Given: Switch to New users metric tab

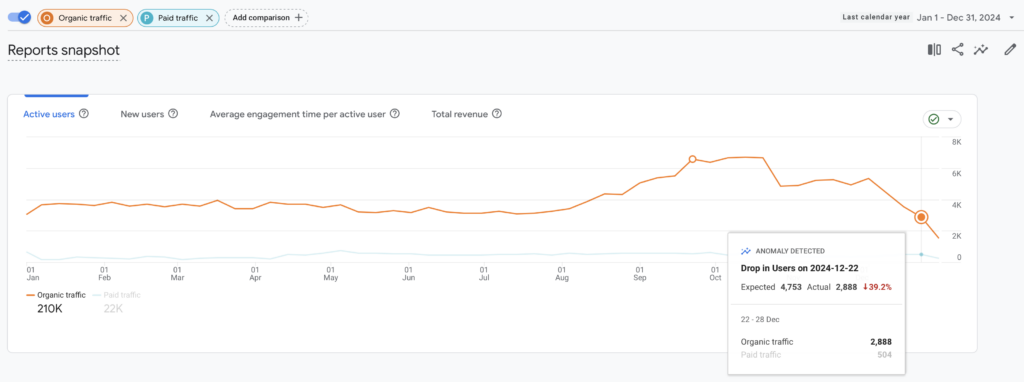Looking at the screenshot, I should coord(142,114).
